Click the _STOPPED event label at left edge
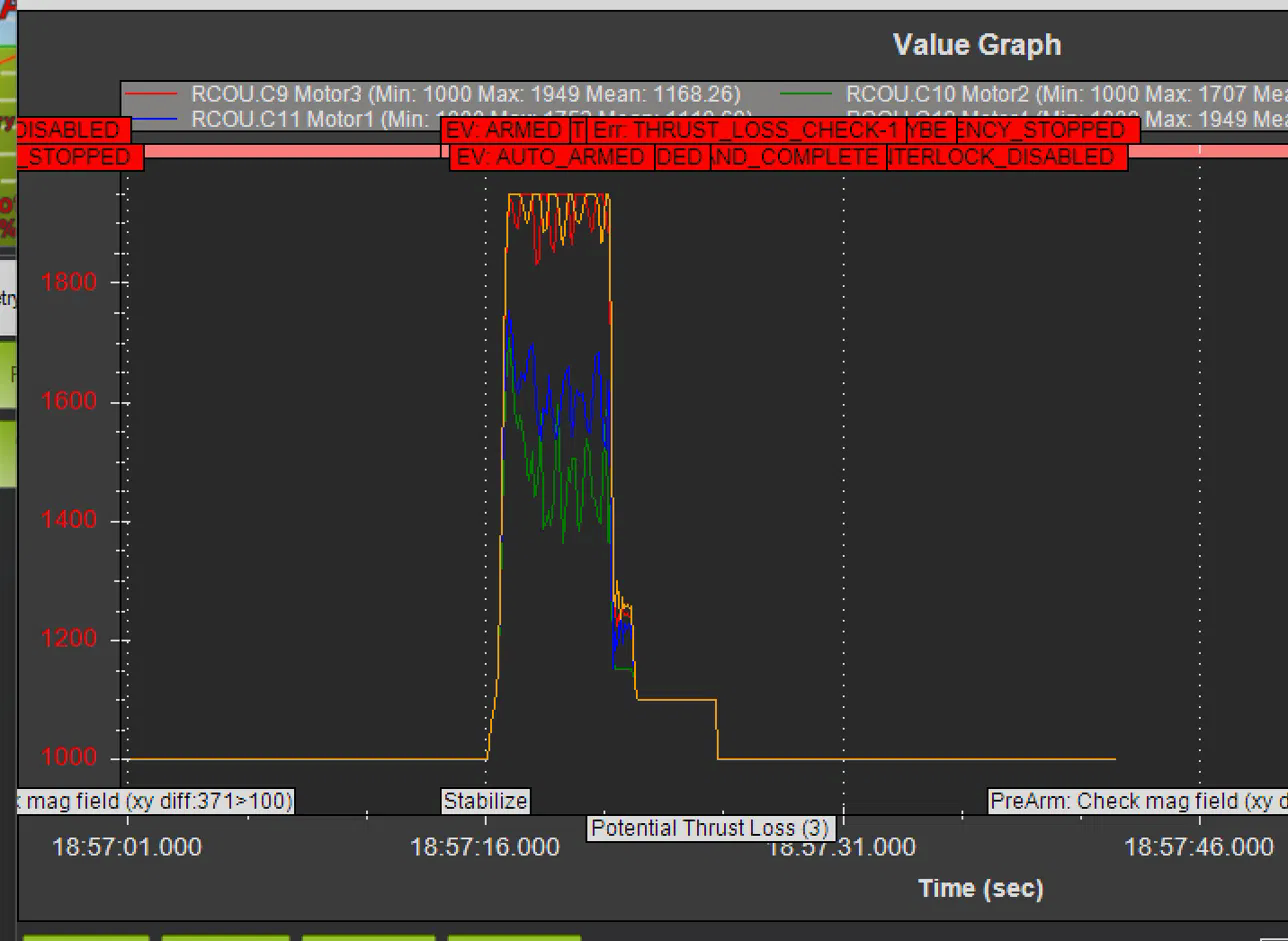This screenshot has width=1288, height=941. pos(81,158)
